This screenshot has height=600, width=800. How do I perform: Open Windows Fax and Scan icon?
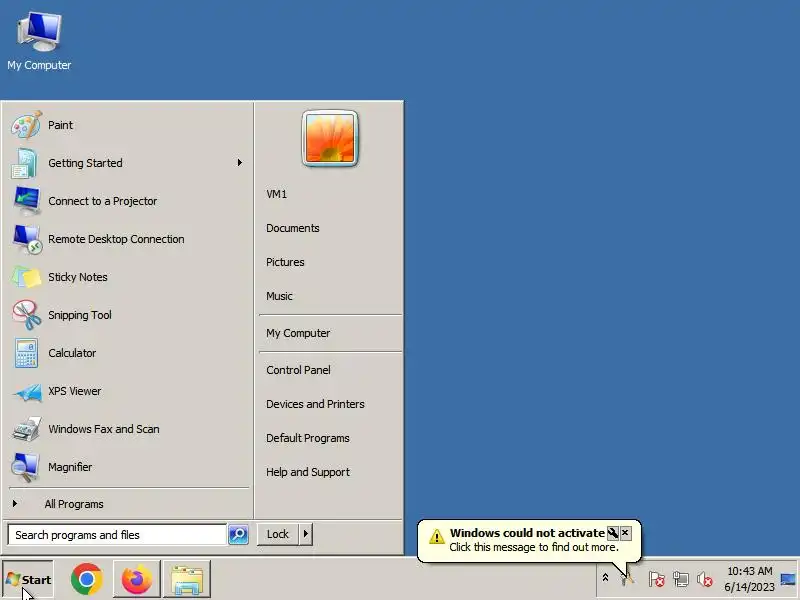coord(27,429)
